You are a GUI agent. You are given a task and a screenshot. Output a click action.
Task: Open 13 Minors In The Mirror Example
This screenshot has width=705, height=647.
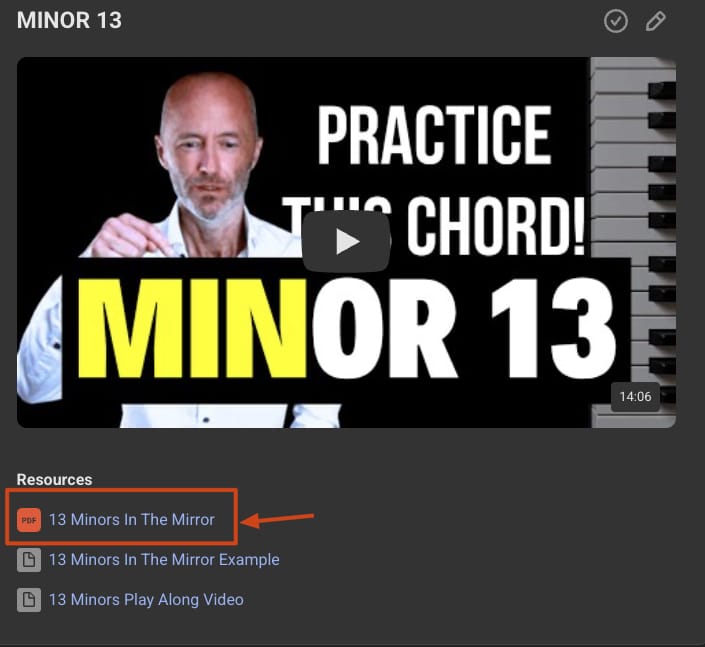pos(164,560)
